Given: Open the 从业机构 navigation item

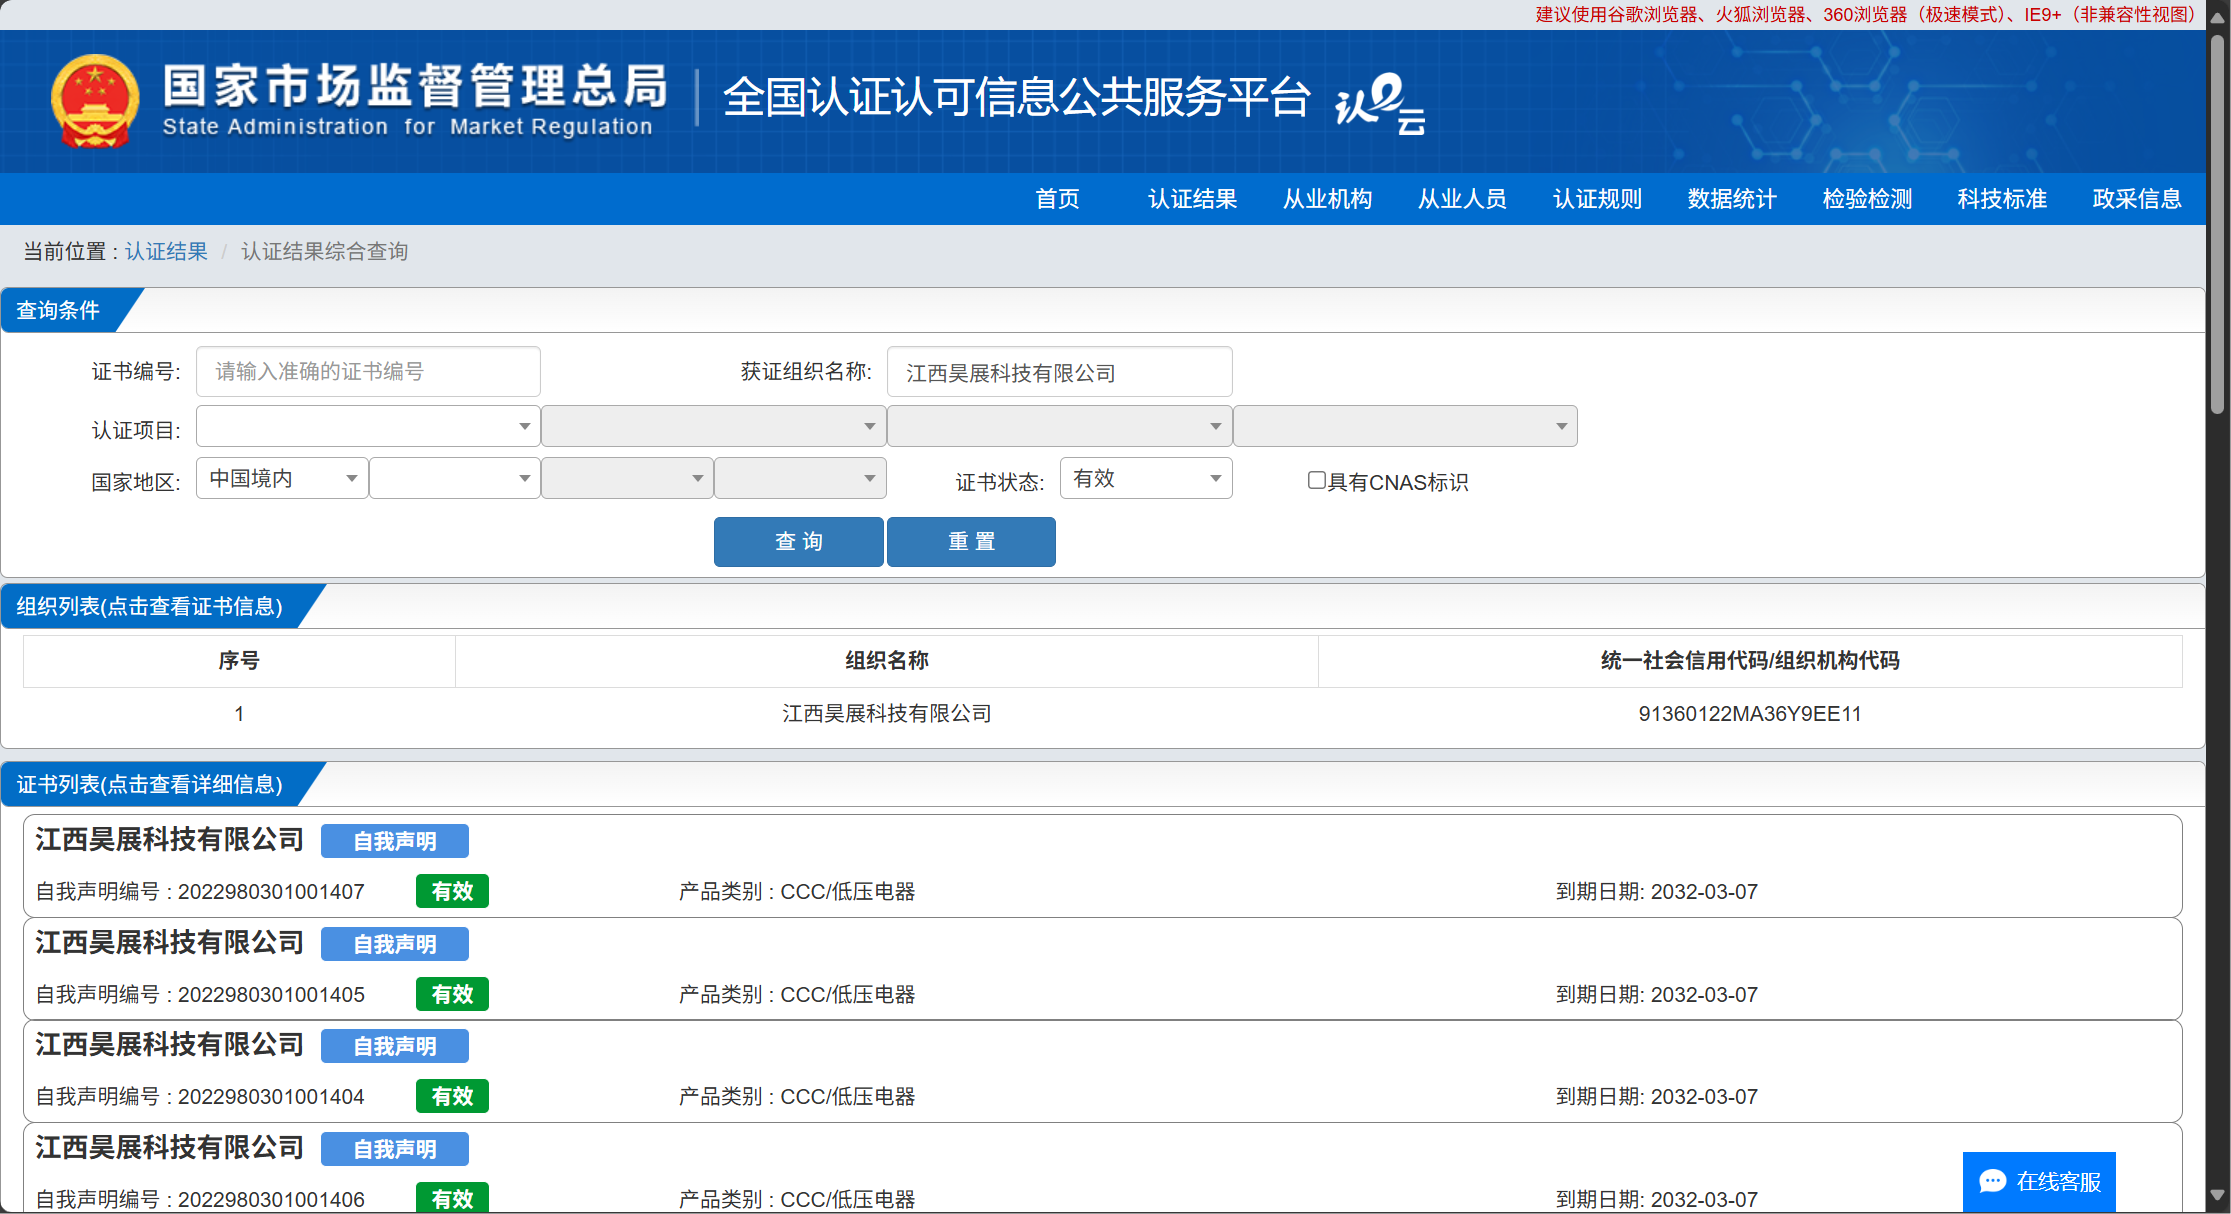Looking at the screenshot, I should pyautogui.click(x=1327, y=199).
